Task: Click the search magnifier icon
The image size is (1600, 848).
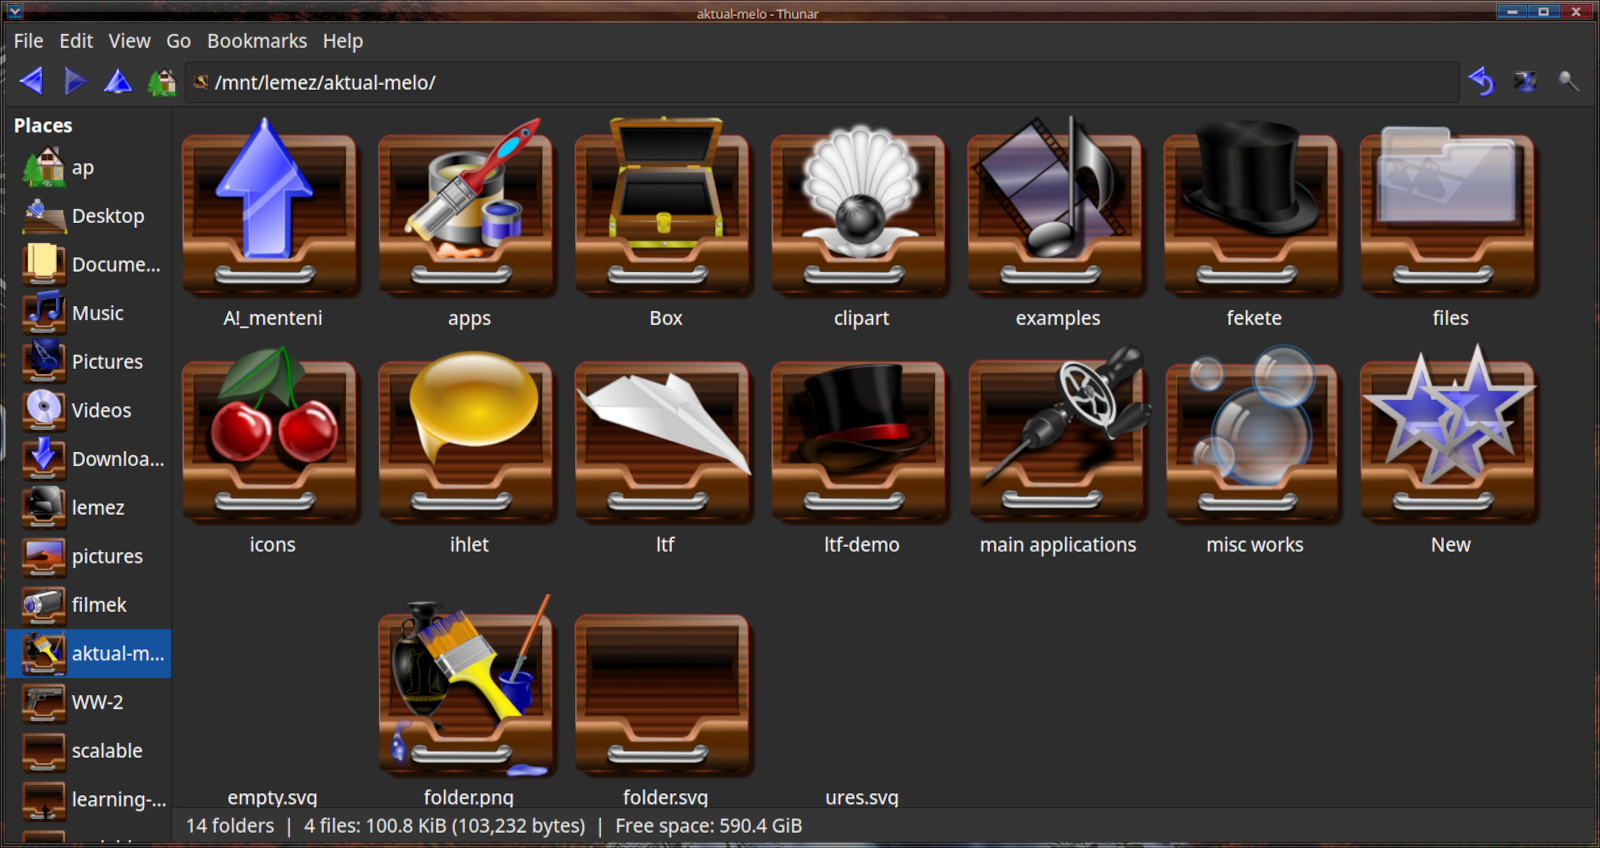Action: [1568, 82]
